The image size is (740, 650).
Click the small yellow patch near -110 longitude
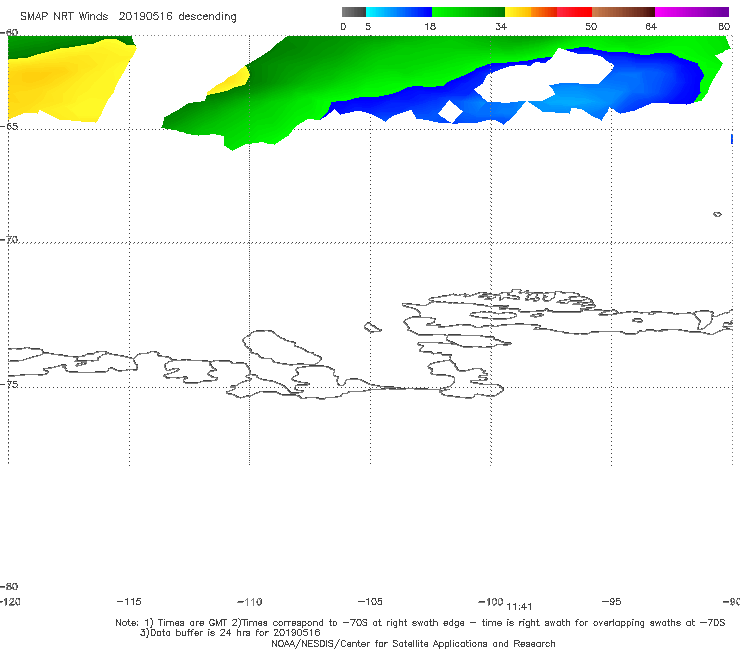(230, 81)
